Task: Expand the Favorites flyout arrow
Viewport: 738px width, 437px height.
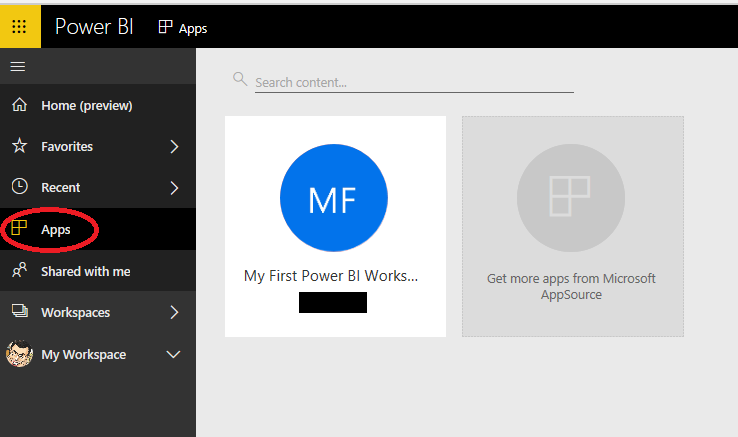Action: 174,146
